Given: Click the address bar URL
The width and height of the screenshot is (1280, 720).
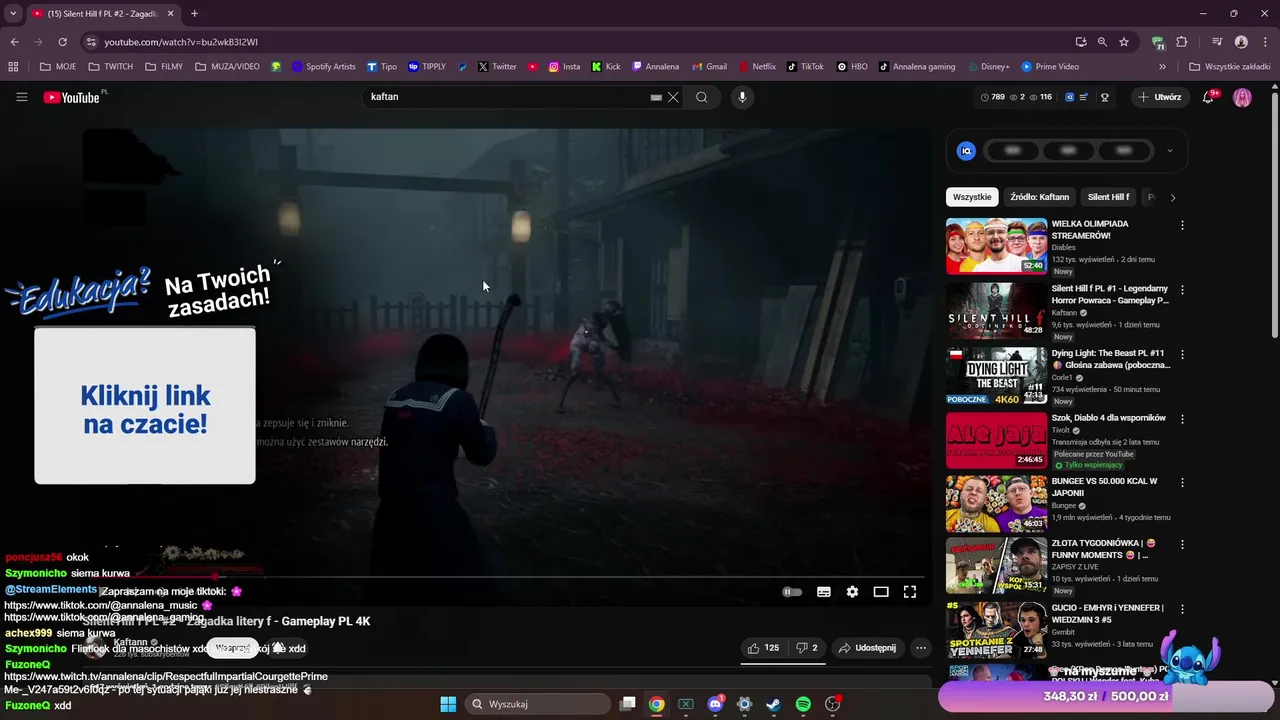Looking at the screenshot, I should (x=181, y=42).
